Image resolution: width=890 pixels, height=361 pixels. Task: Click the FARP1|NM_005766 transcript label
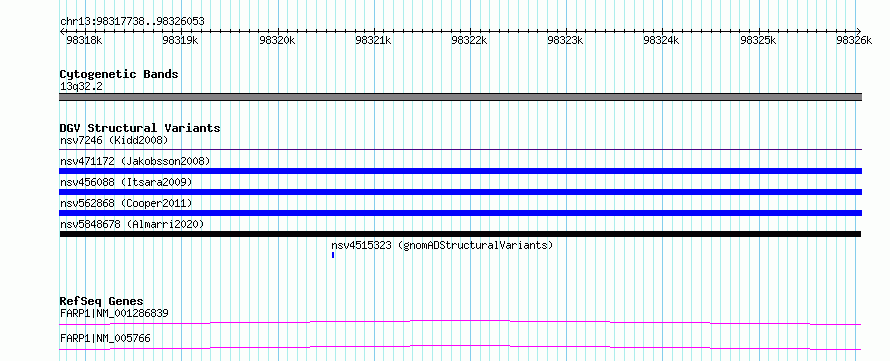coord(105,339)
